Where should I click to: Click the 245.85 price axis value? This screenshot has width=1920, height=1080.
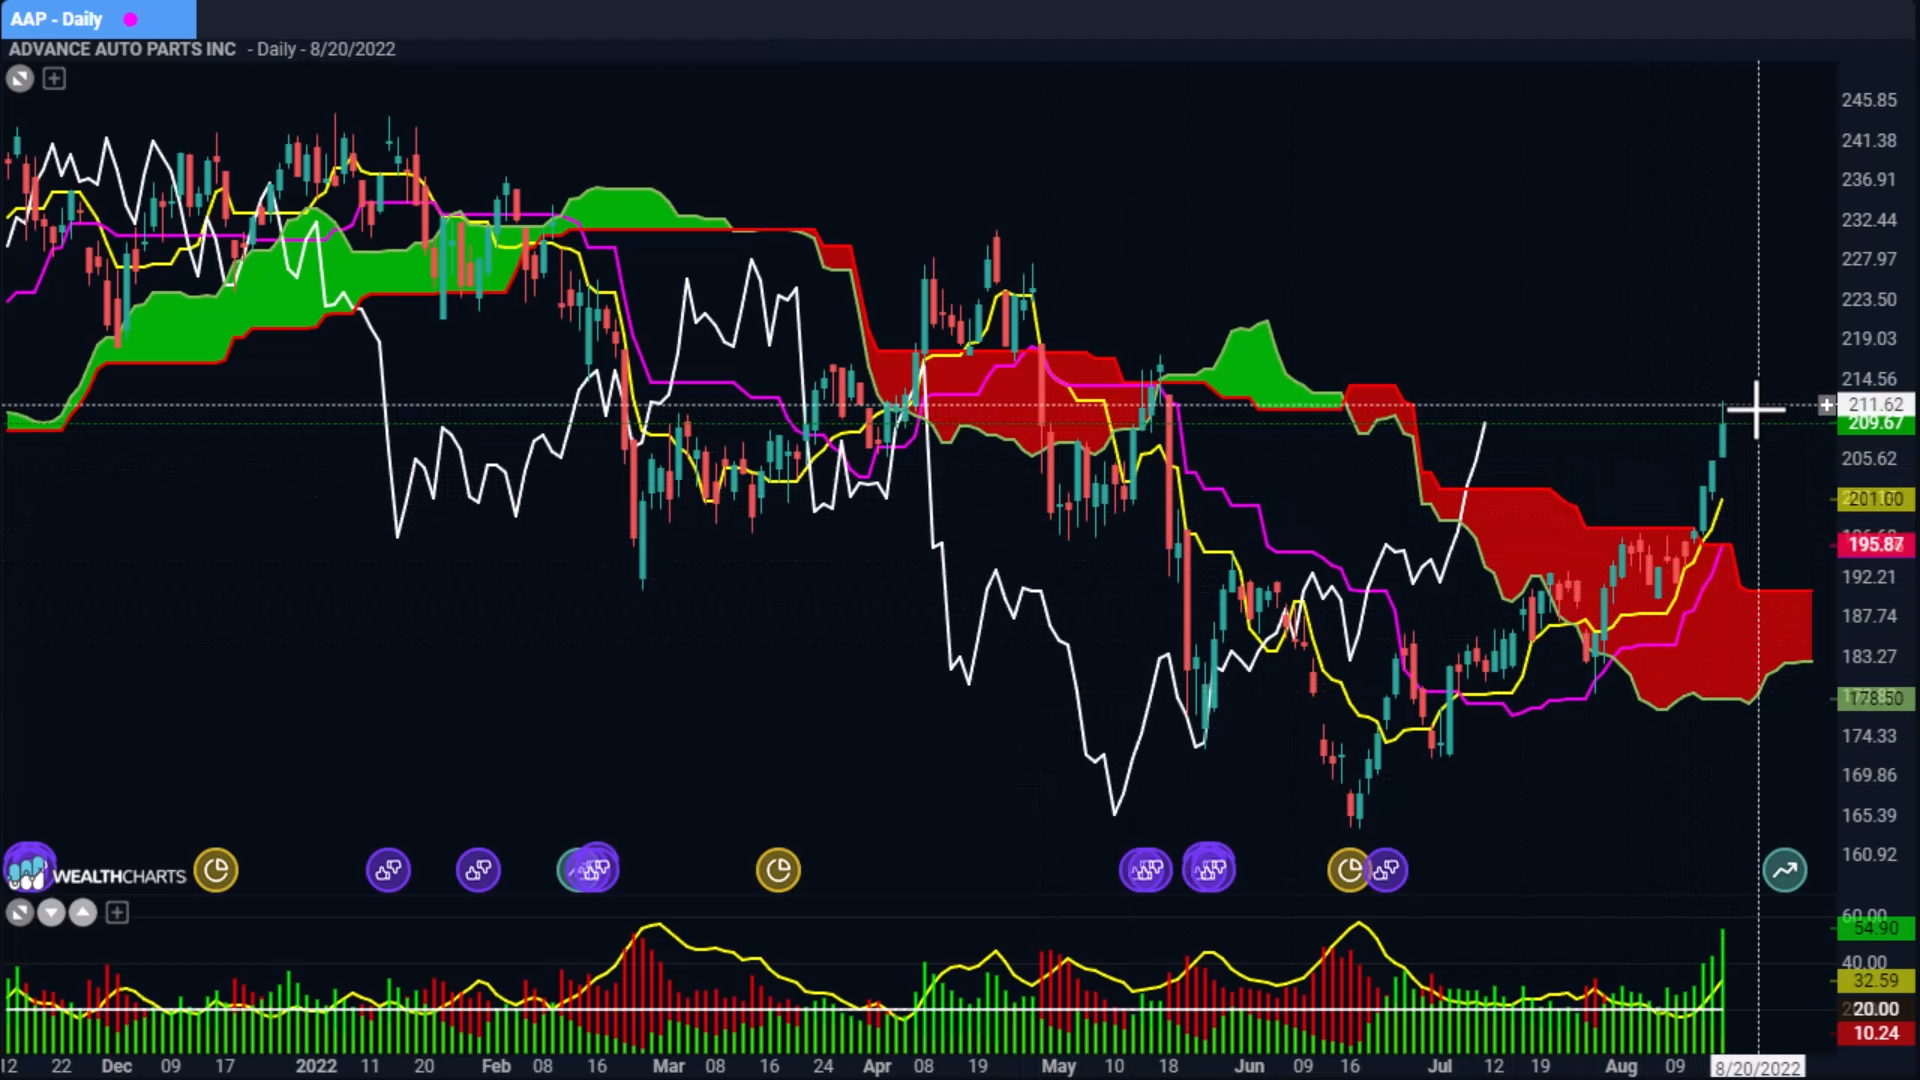tap(1869, 100)
